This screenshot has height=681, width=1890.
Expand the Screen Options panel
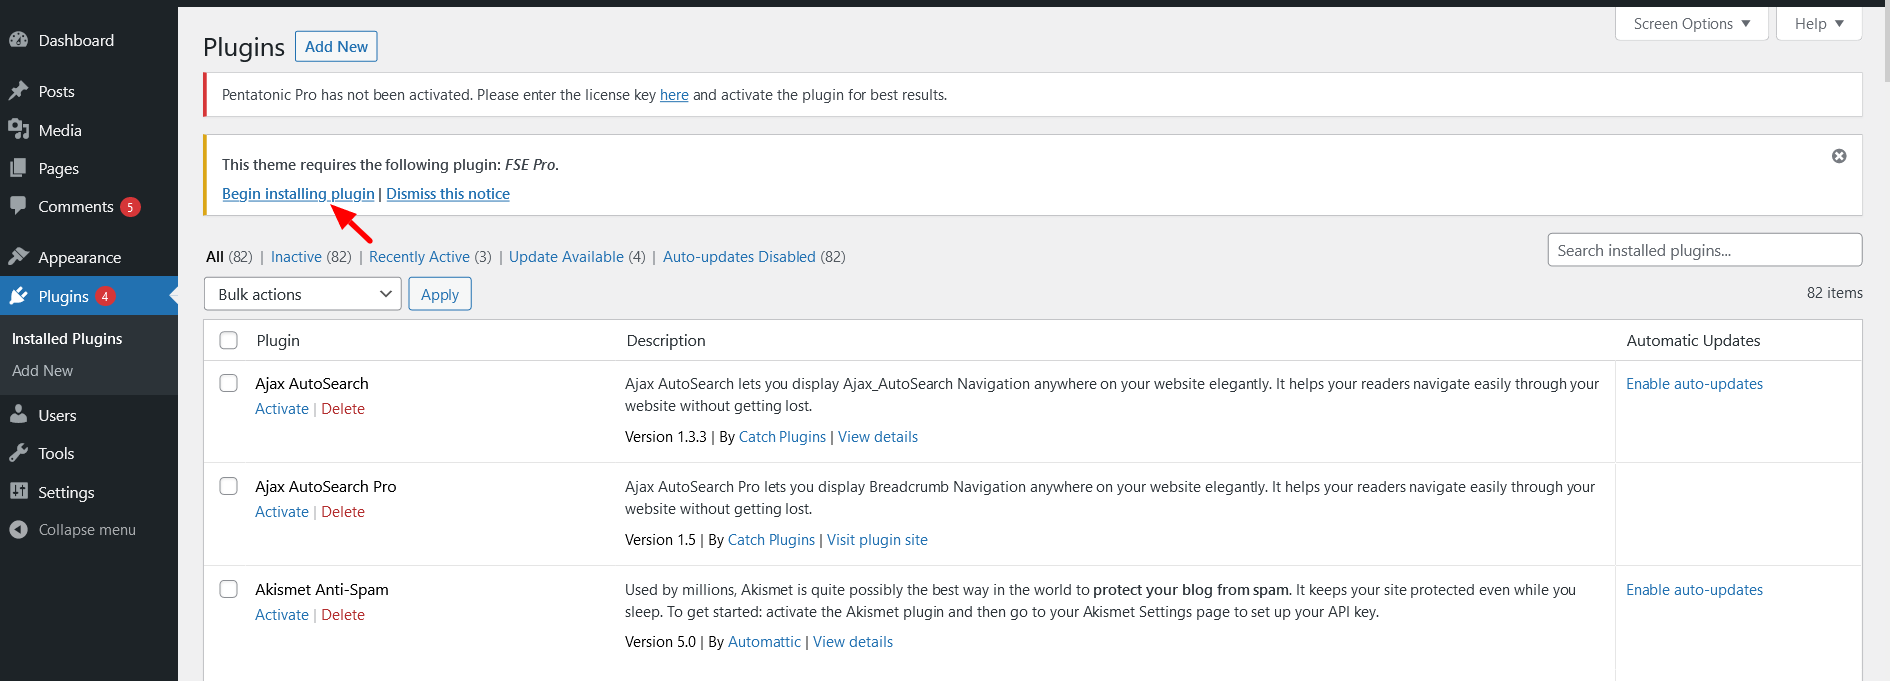pos(1691,24)
